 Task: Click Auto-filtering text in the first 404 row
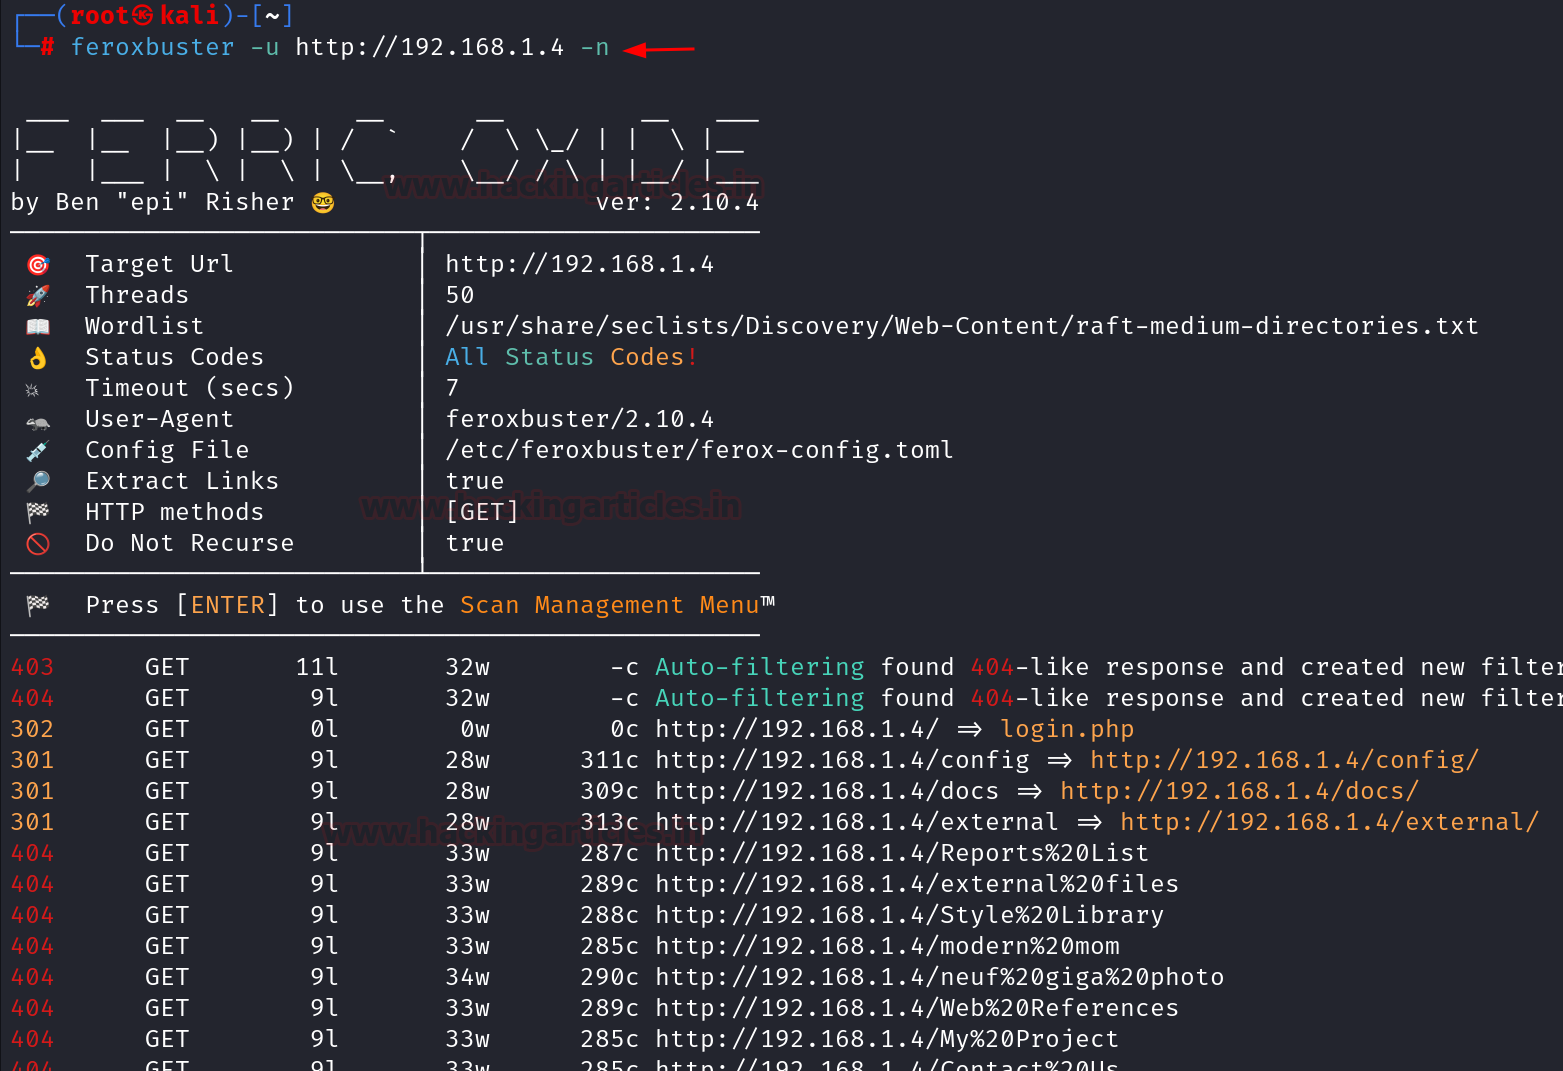[760, 698]
